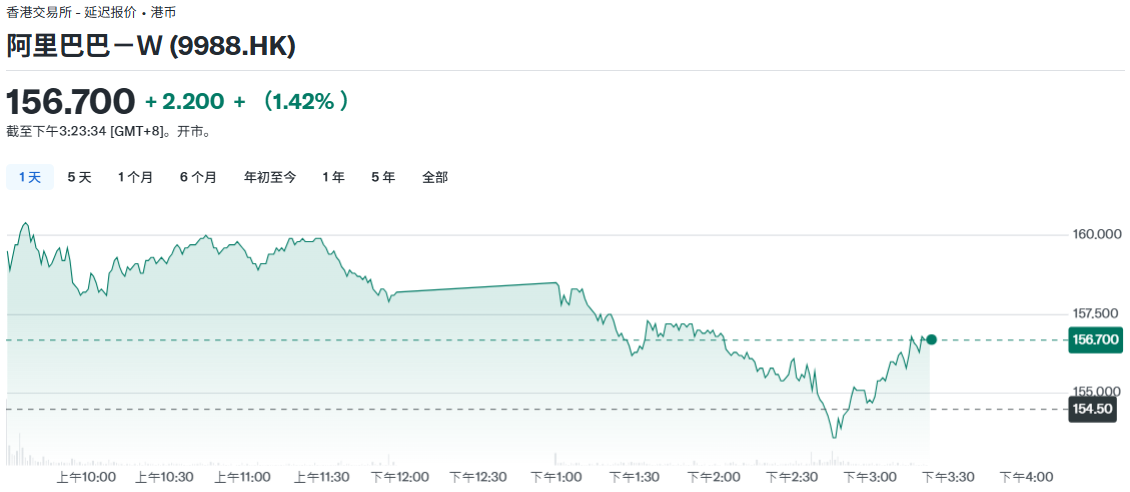Click the +2.200 price change value

click(185, 101)
